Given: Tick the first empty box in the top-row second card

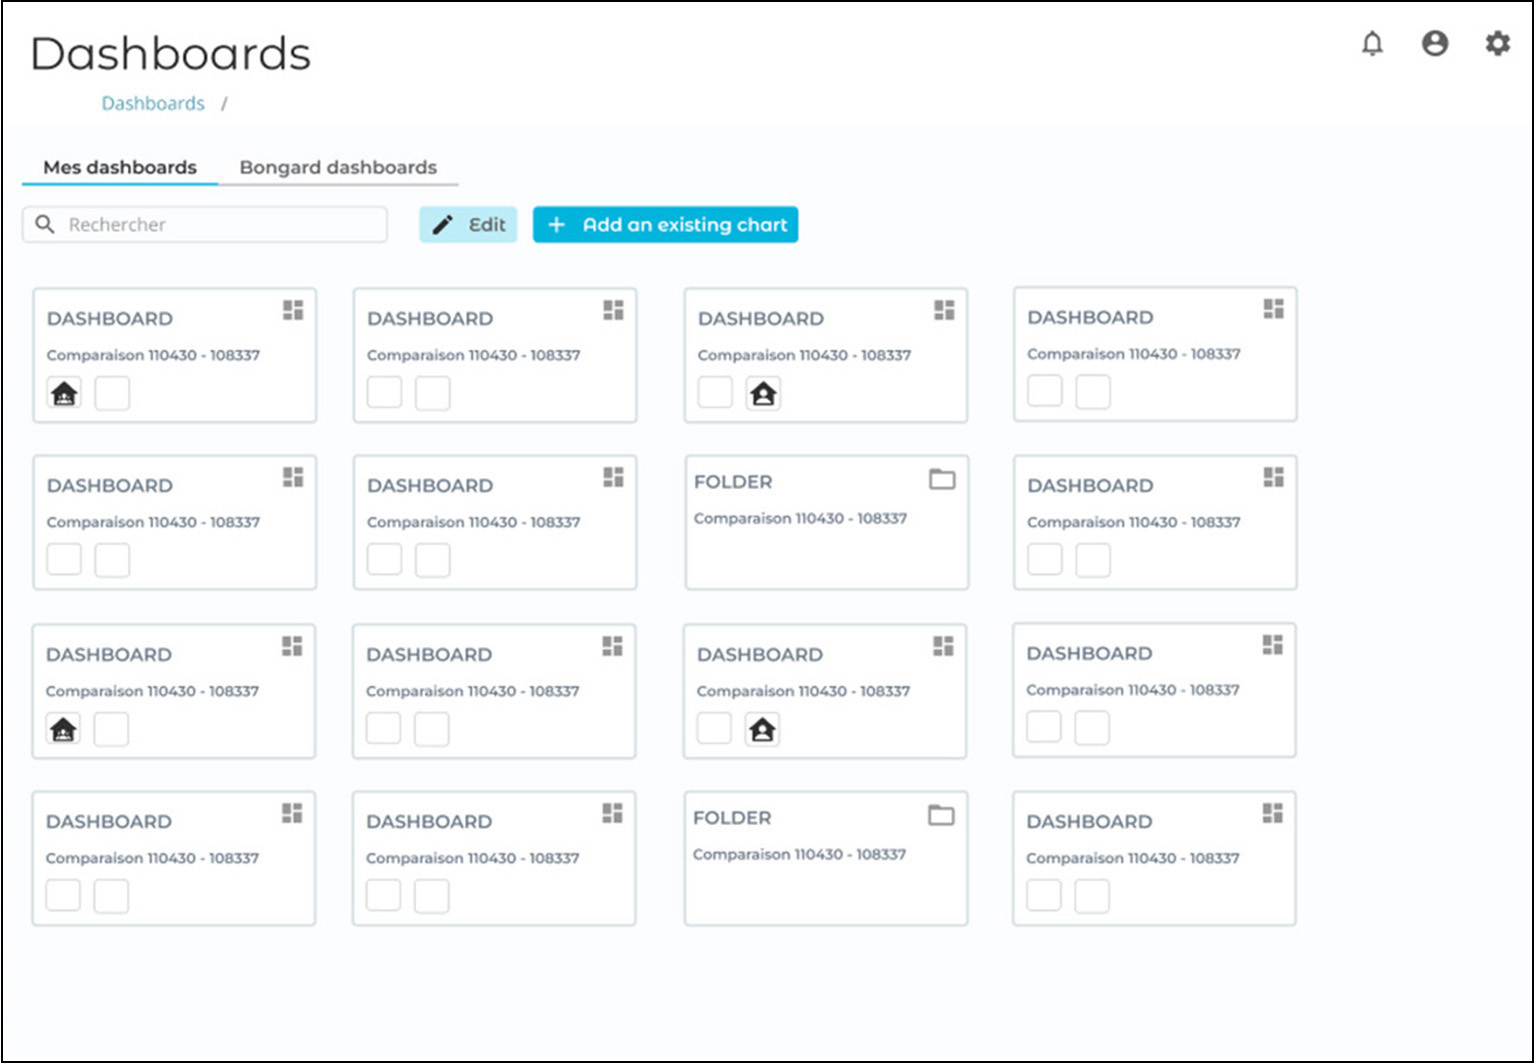Looking at the screenshot, I should click(385, 393).
